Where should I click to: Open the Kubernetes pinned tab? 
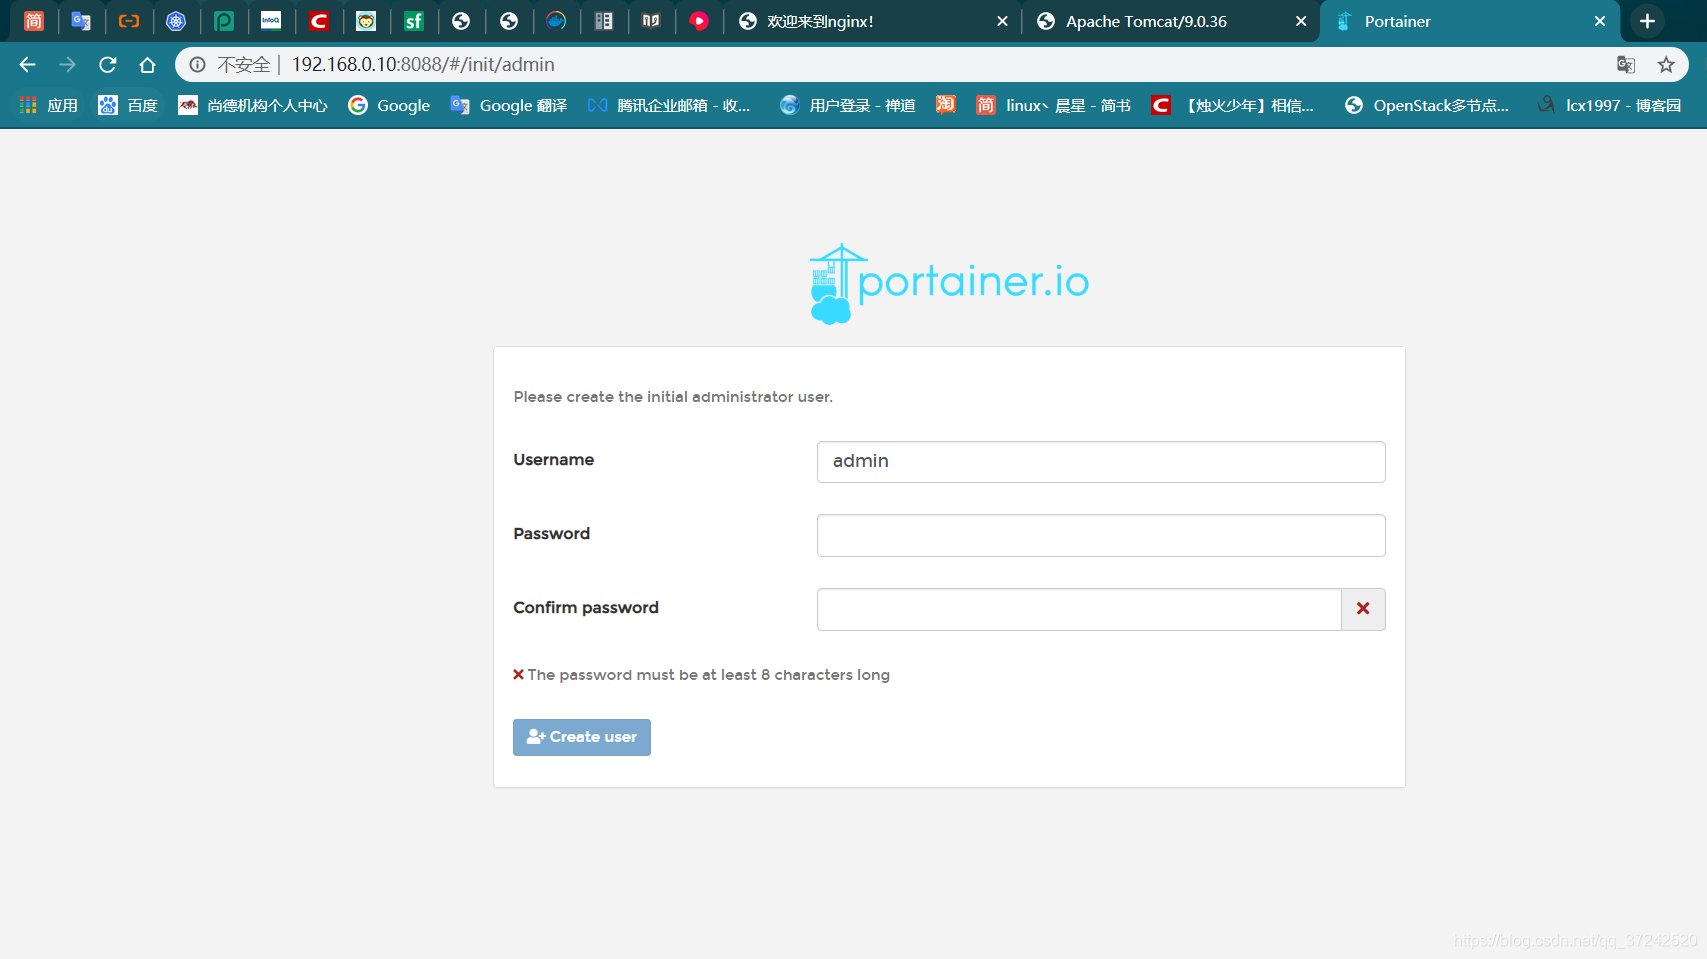(176, 21)
